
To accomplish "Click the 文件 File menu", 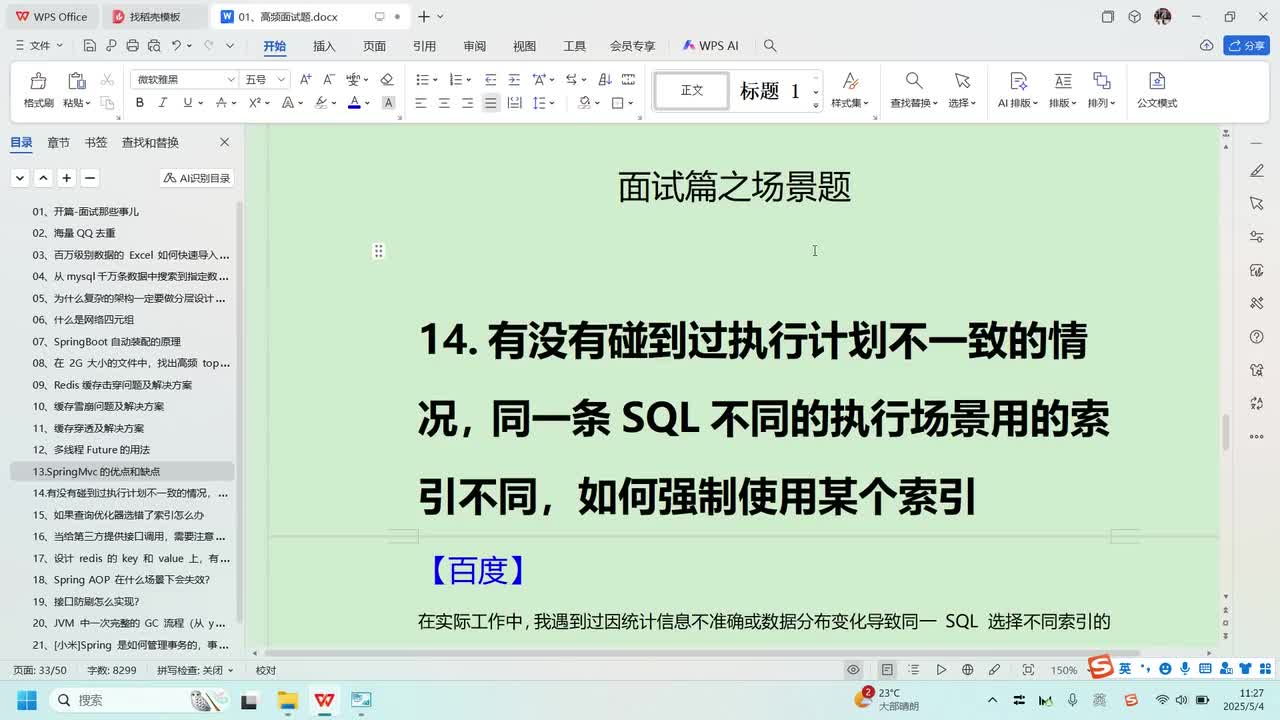I will [39, 46].
